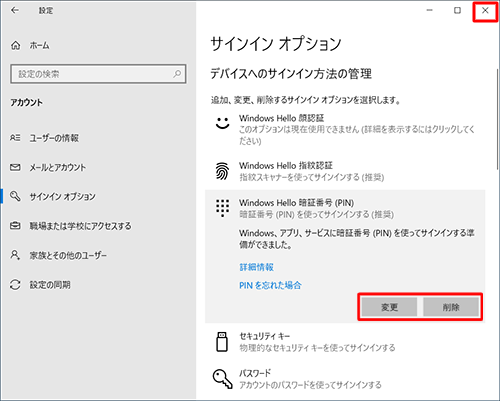Click the briefcase icon for 職場または学校にアクセスする
Viewport: 500px width, 401px height.
(x=15, y=226)
